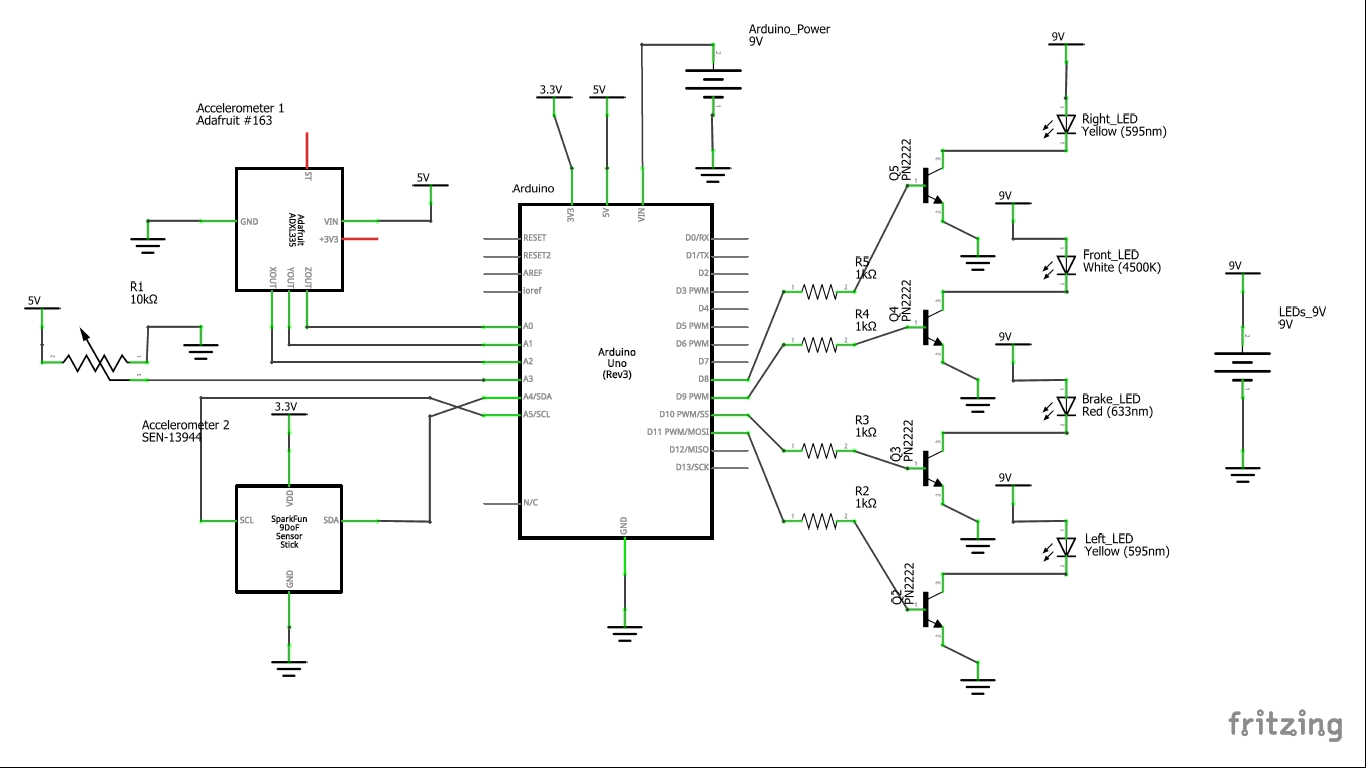
Task: Select the 'Red (633nm)' label text
Action: click(x=1117, y=412)
